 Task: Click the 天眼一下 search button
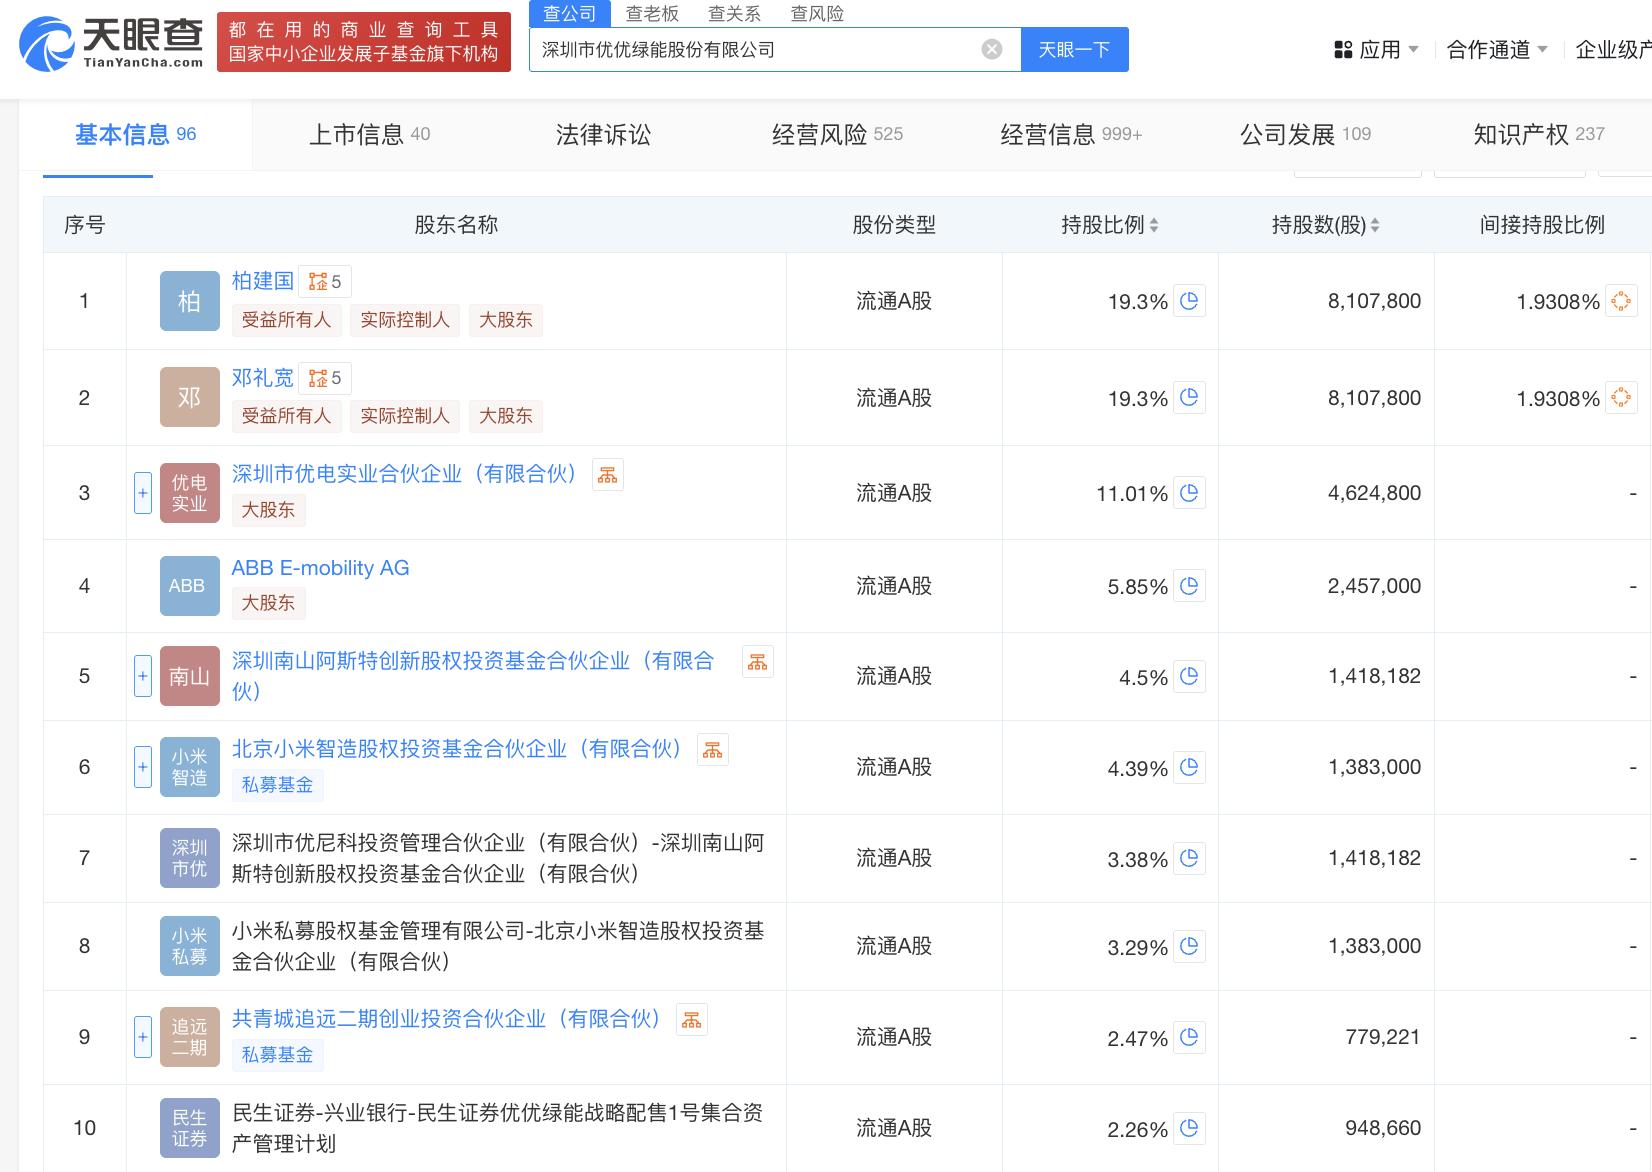(1075, 49)
